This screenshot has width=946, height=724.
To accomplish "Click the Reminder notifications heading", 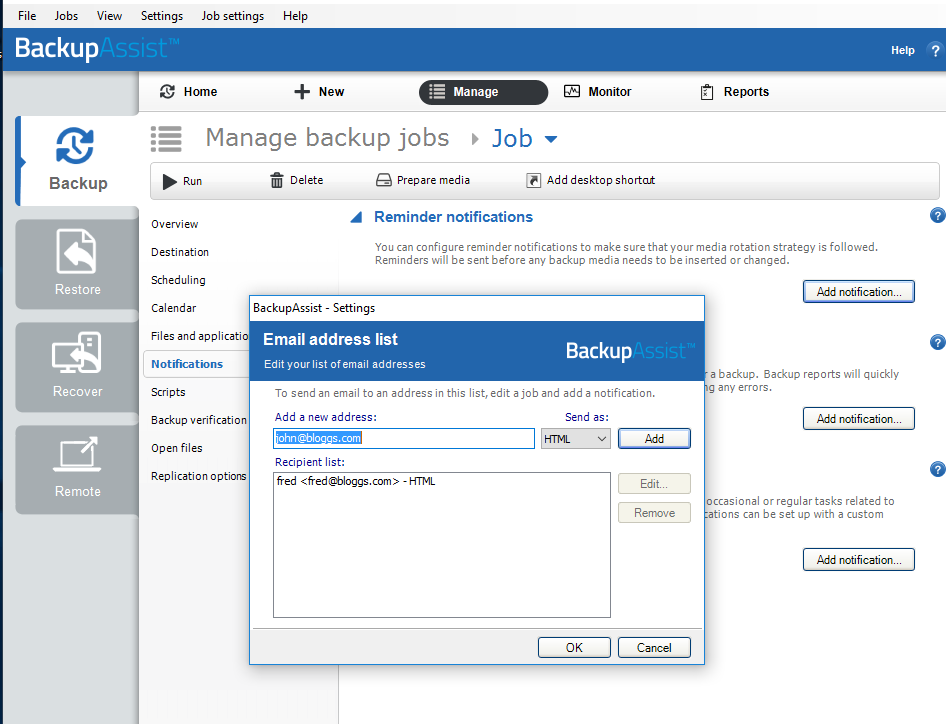I will pos(454,217).
